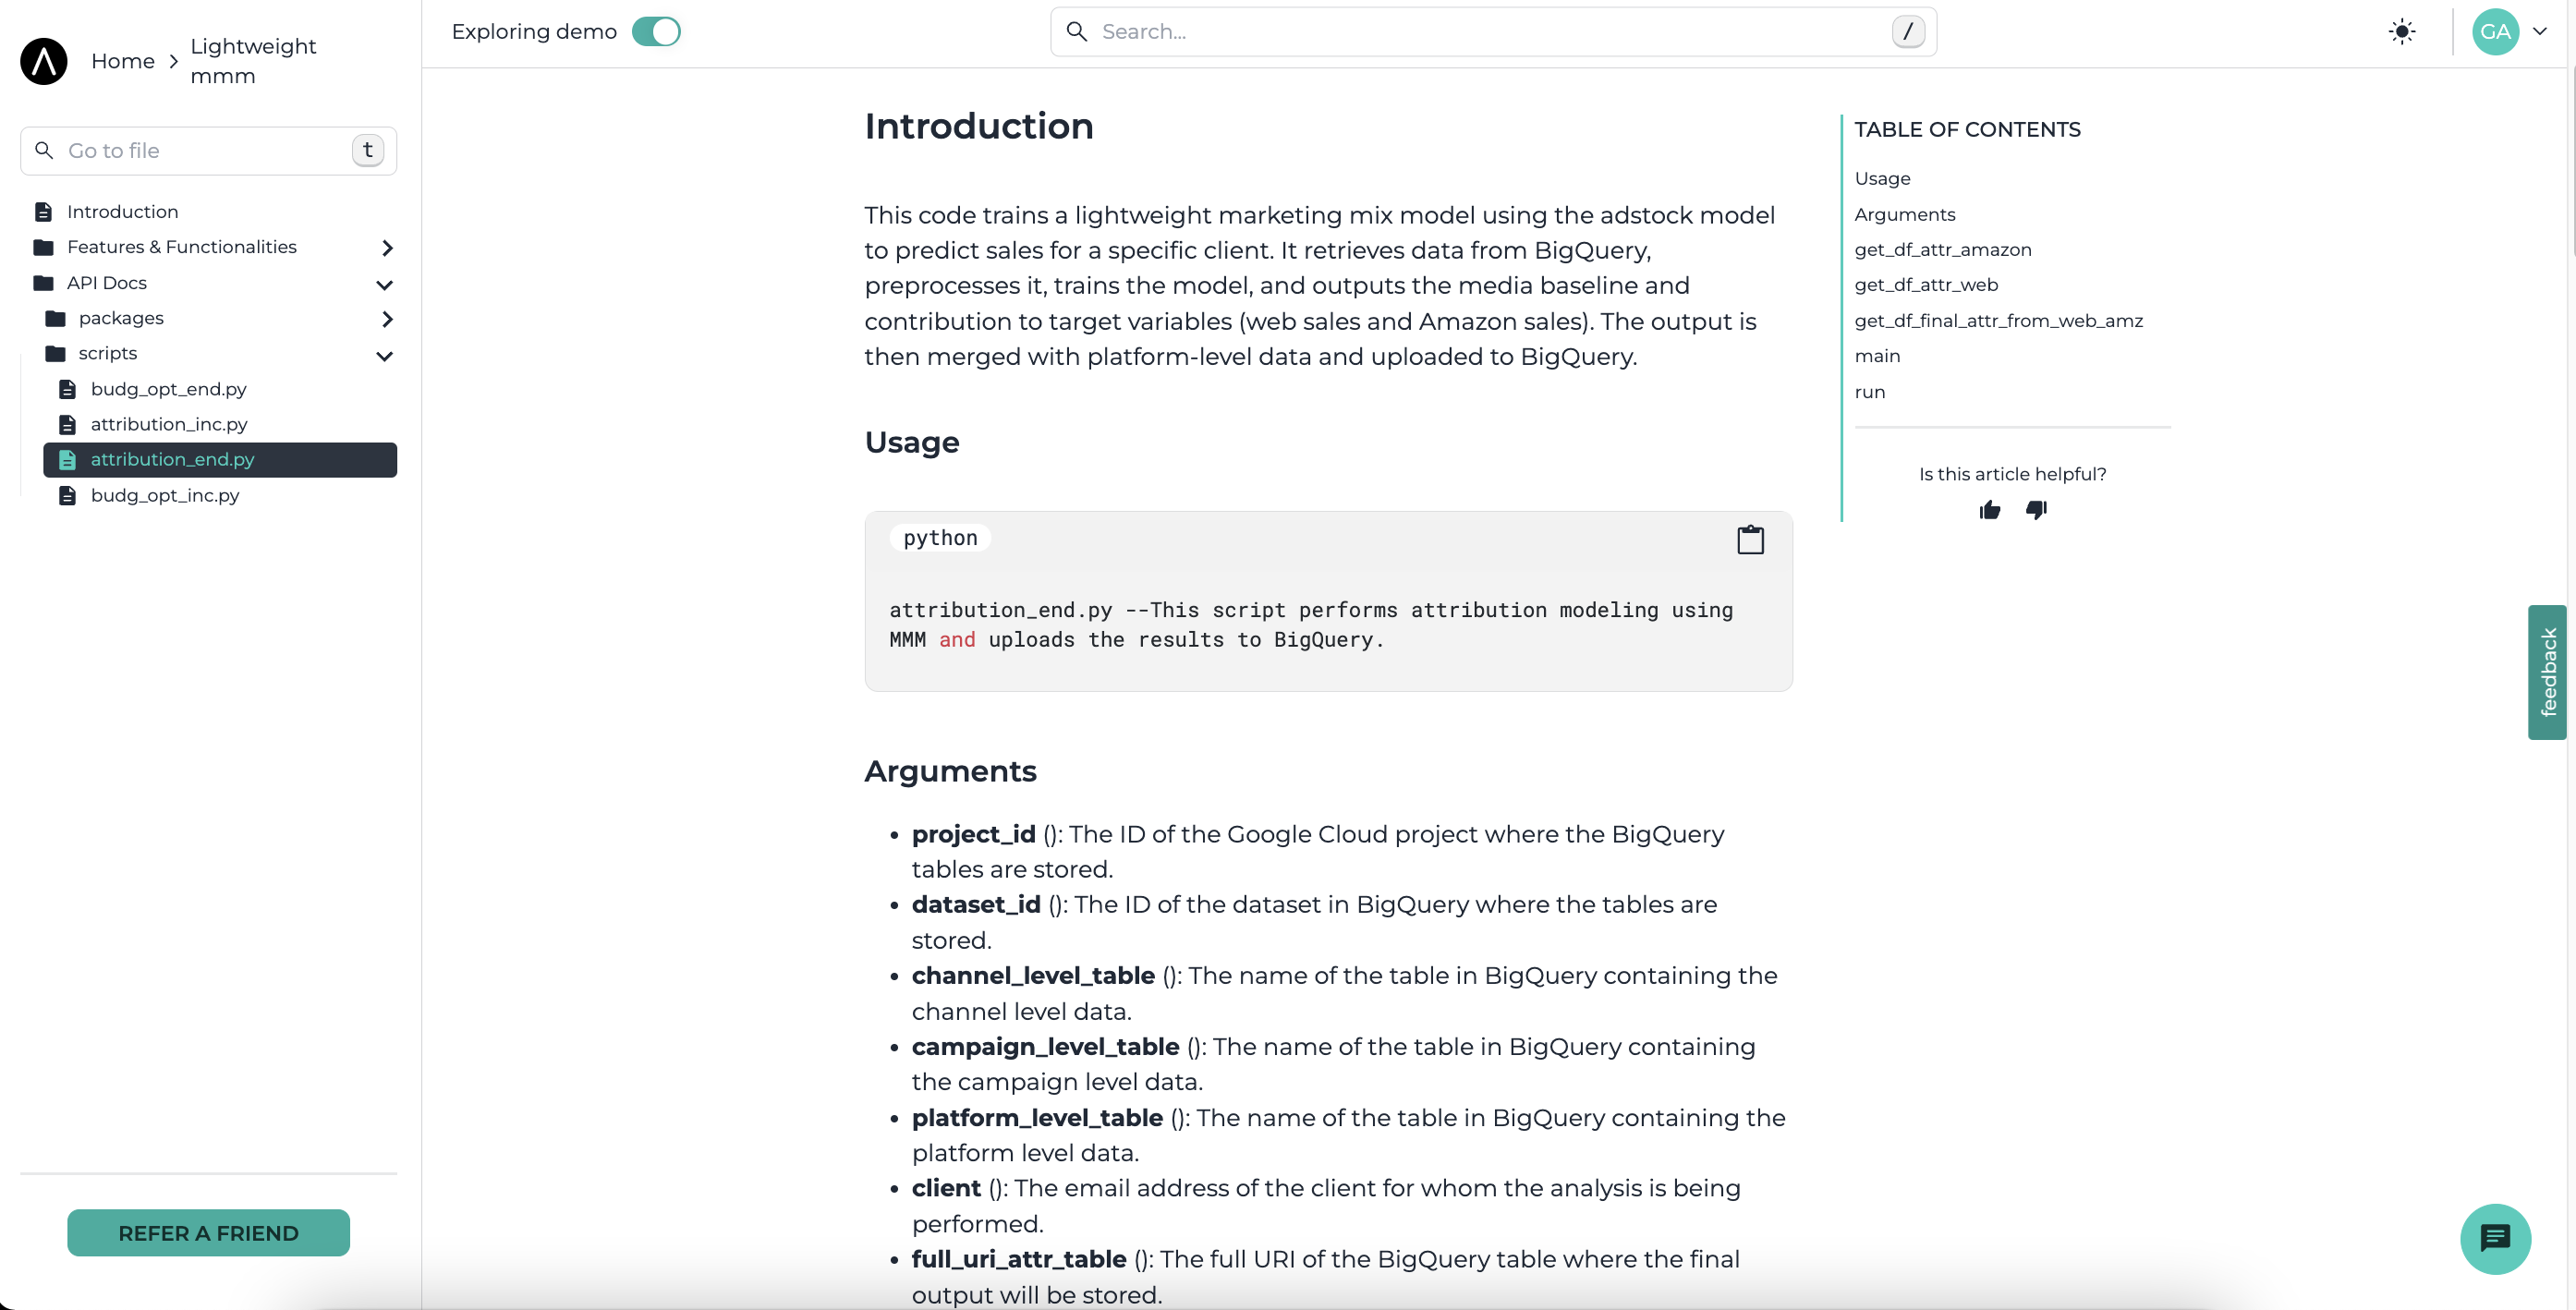Screen dimensions: 2576x1310
Task: Open the chat bubble widget
Action: point(2494,1238)
